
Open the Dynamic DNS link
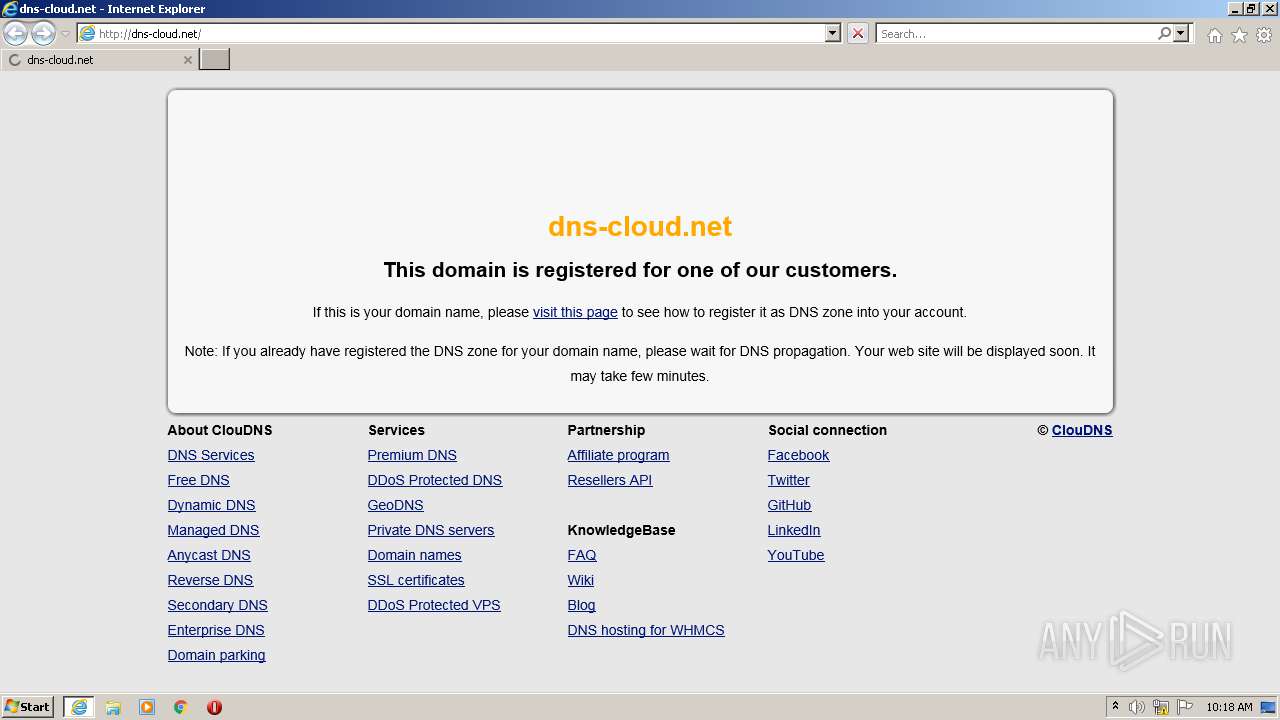point(211,505)
